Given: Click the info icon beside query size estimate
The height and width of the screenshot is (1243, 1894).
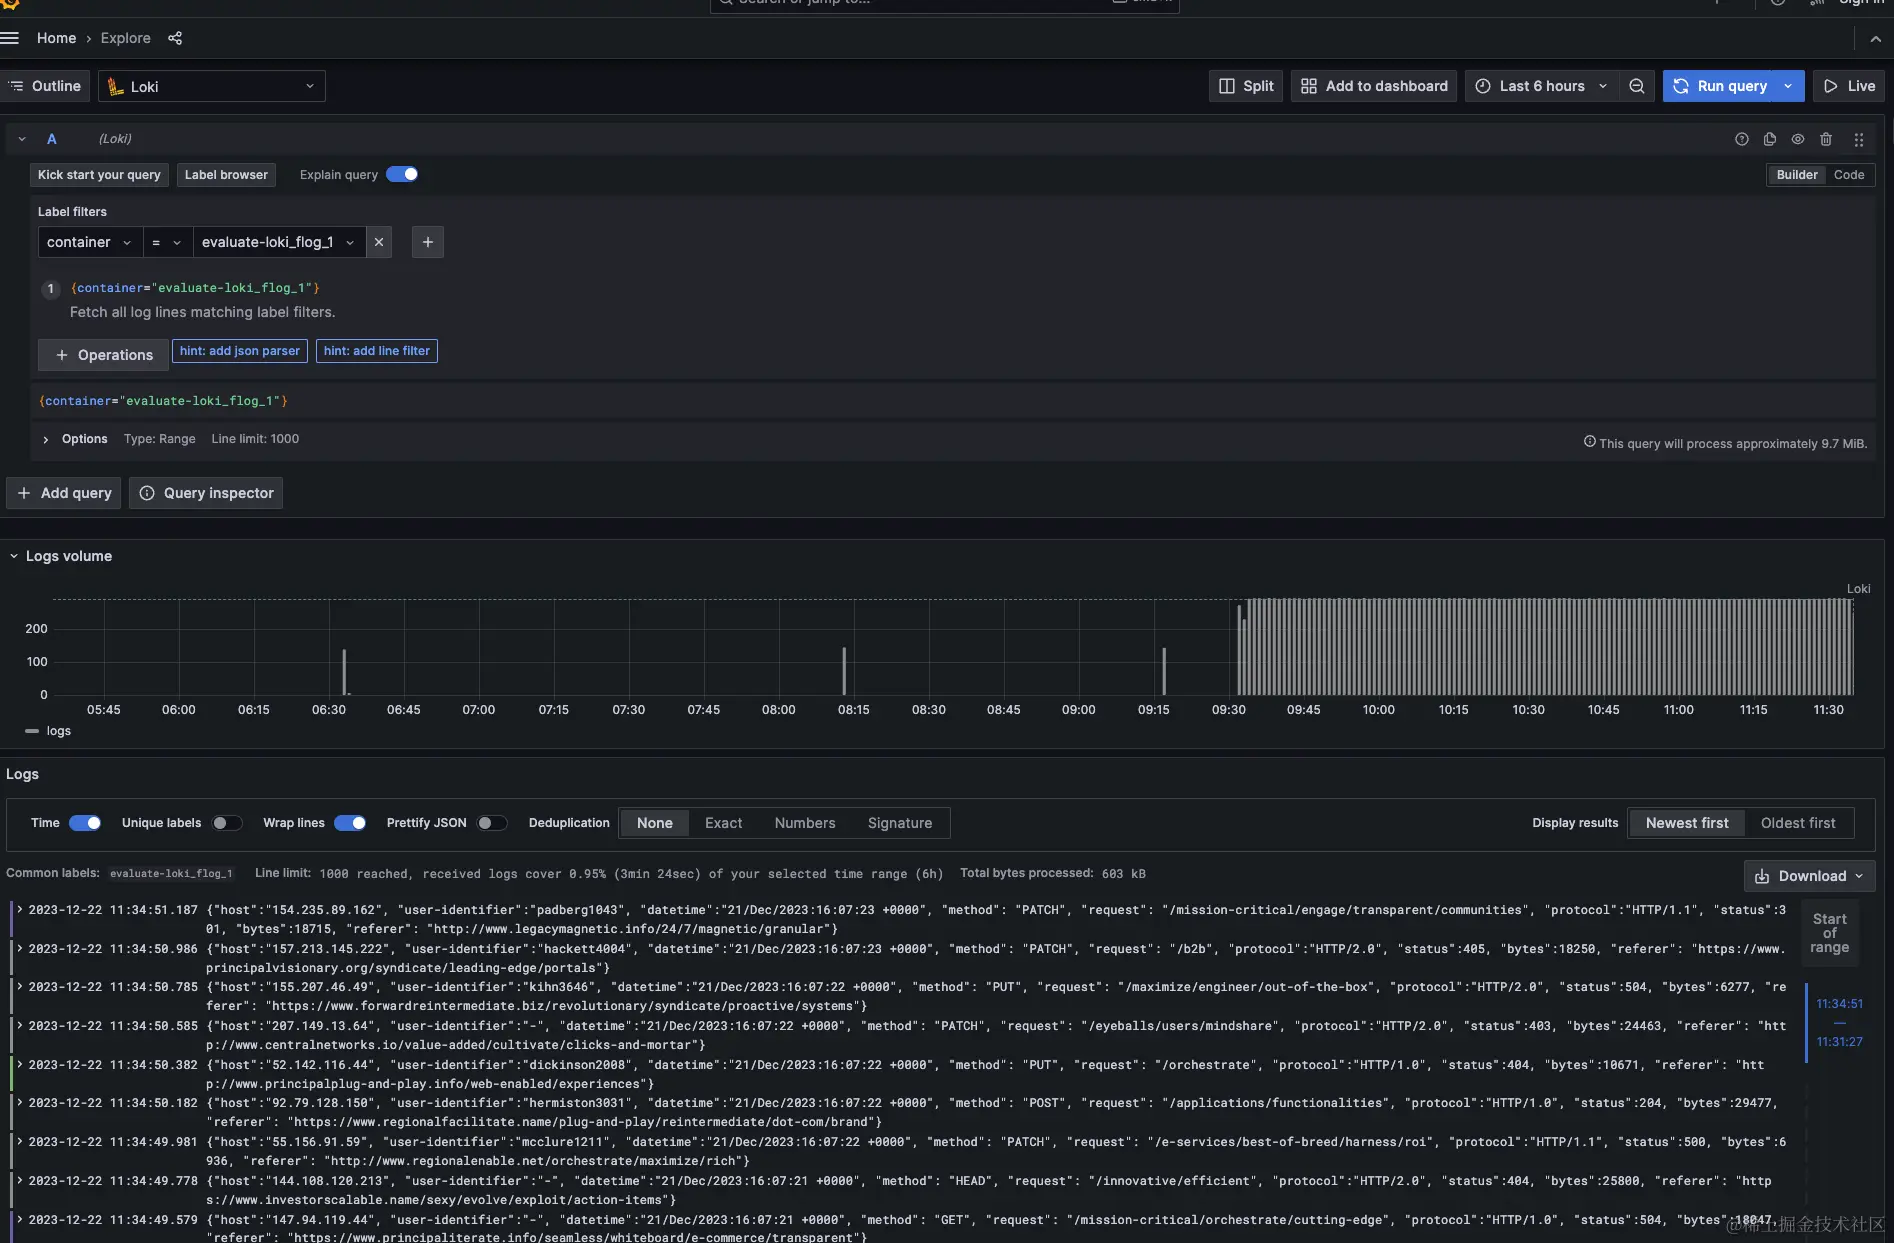Looking at the screenshot, I should click(x=1589, y=442).
